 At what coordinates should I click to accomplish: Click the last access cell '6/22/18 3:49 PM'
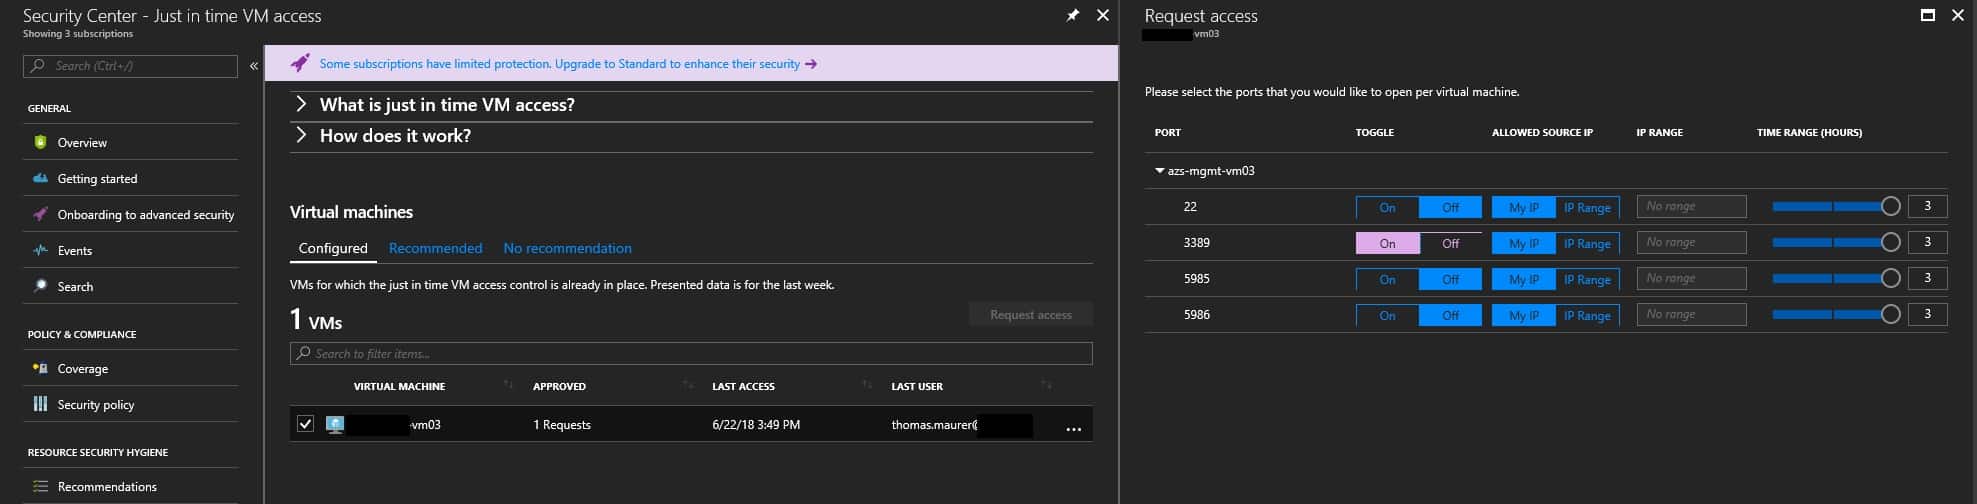pyautogui.click(x=756, y=425)
